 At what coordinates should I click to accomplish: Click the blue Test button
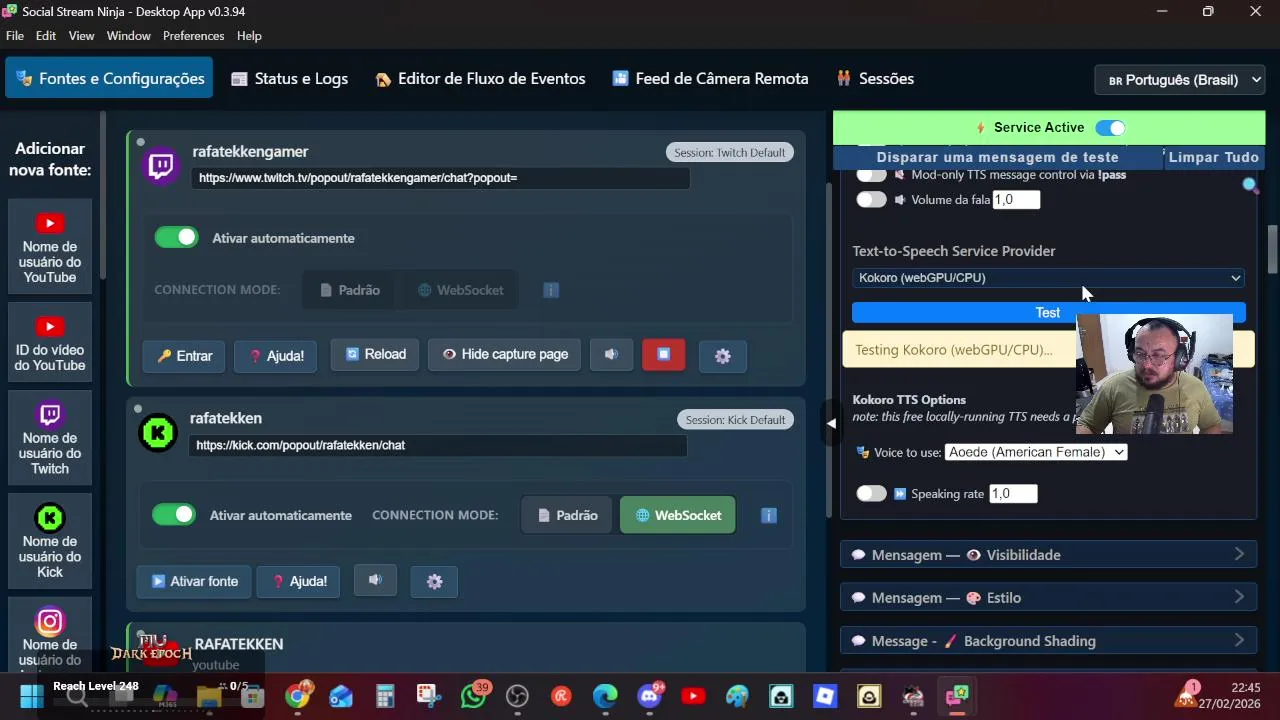tap(1048, 313)
